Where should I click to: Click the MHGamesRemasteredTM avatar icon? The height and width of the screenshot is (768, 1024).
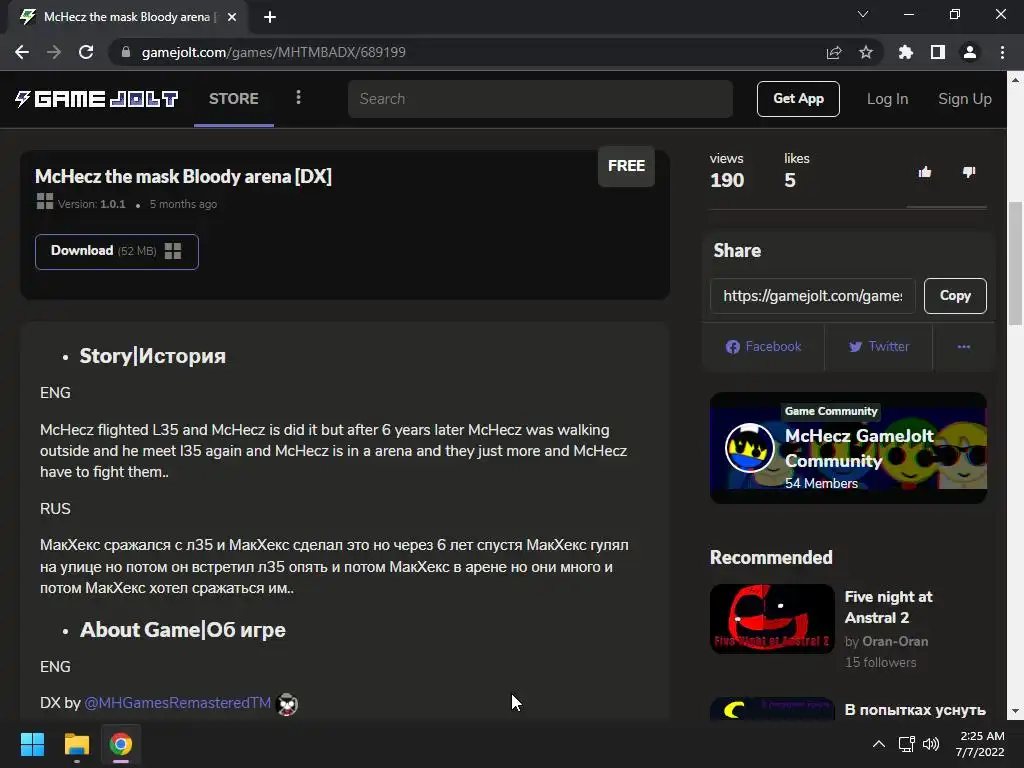(x=287, y=704)
